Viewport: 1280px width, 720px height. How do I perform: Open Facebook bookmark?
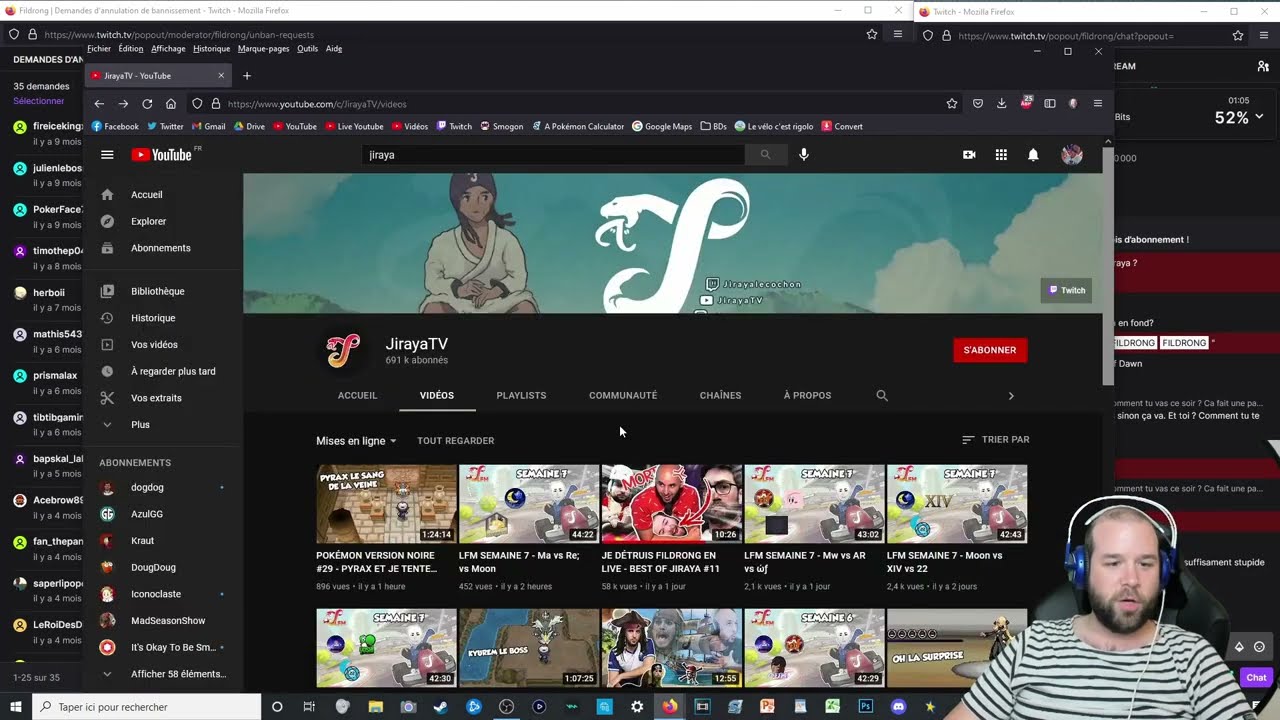pyautogui.click(x=115, y=127)
